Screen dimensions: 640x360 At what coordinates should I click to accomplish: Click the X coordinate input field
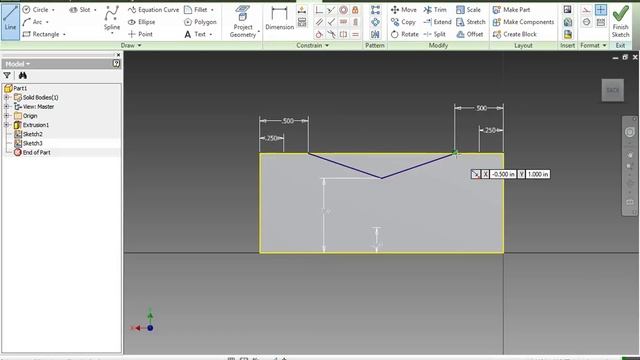coord(502,174)
